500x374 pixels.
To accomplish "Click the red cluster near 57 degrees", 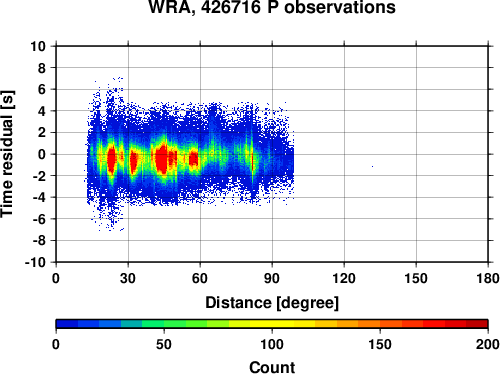I will point(193,159).
